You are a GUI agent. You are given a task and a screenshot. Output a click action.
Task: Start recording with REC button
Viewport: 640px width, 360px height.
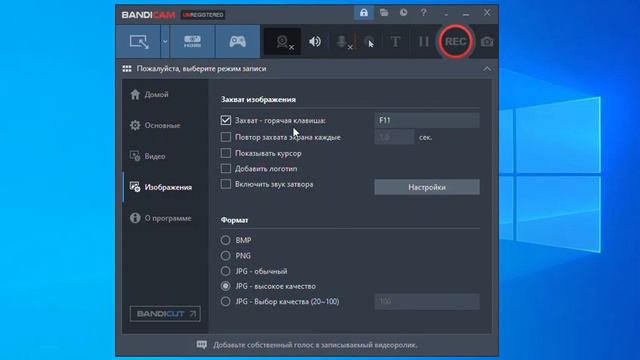click(455, 42)
